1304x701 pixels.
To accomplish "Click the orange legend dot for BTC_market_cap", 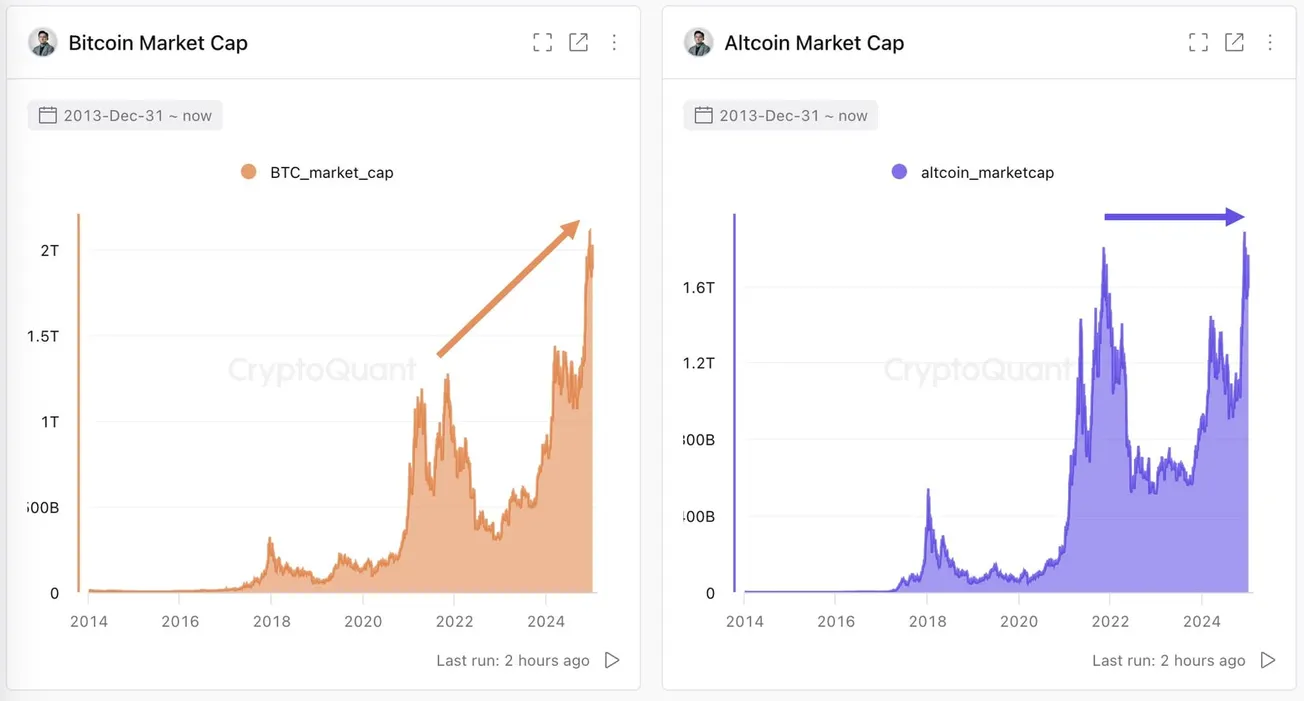I will coord(248,171).
